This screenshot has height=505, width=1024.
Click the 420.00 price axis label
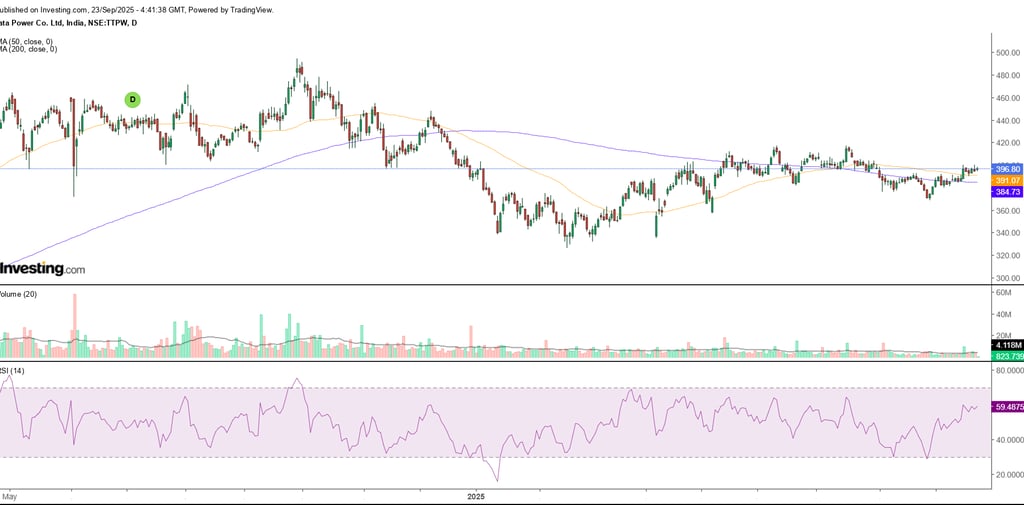(1008, 143)
